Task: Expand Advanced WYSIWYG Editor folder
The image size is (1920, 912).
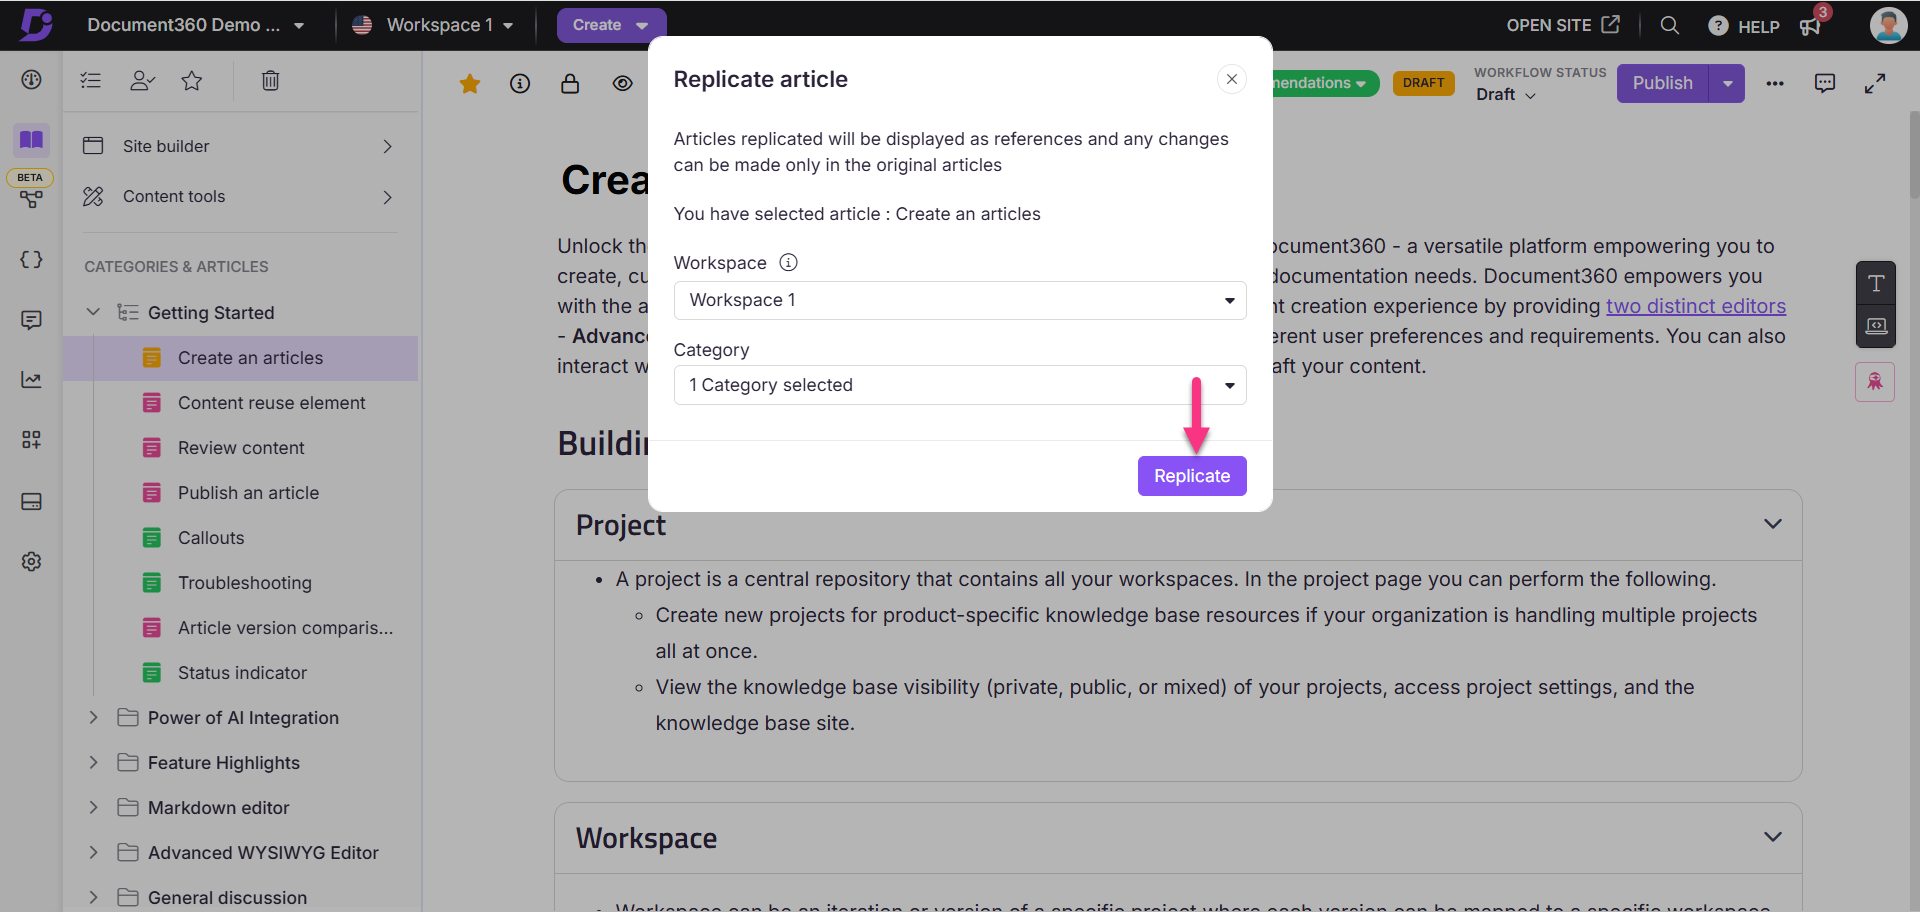Action: (x=93, y=852)
